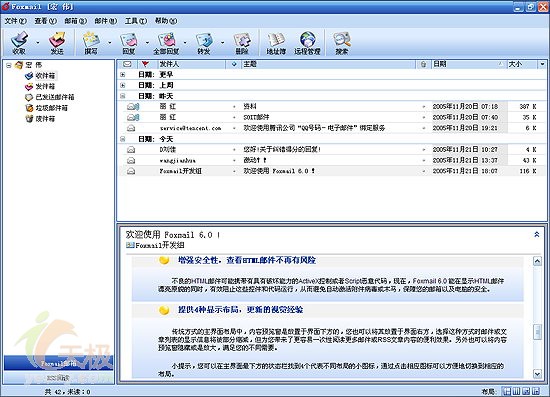This screenshot has height=397, width=550.
Task: Click the 收取 receive mail toolbar icon
Action: point(19,42)
